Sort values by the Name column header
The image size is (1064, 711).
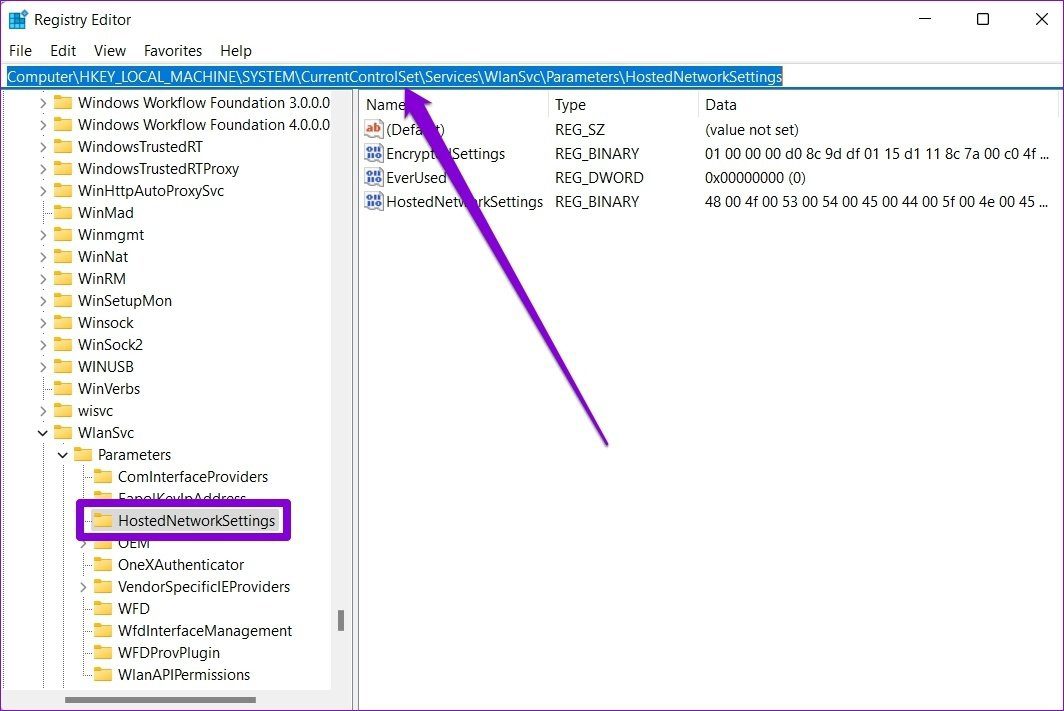453,104
